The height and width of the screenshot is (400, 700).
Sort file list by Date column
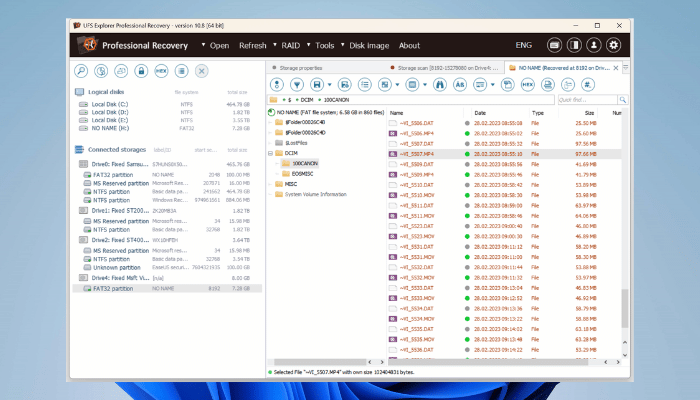(x=480, y=113)
